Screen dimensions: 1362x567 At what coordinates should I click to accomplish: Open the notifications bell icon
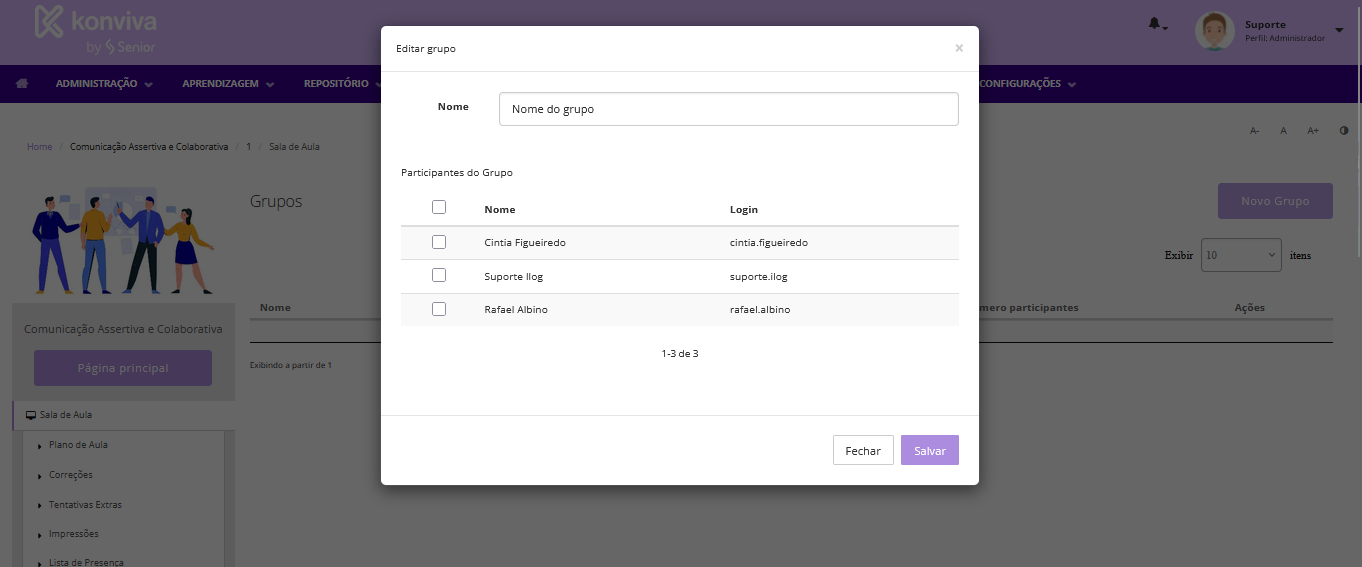[1155, 24]
